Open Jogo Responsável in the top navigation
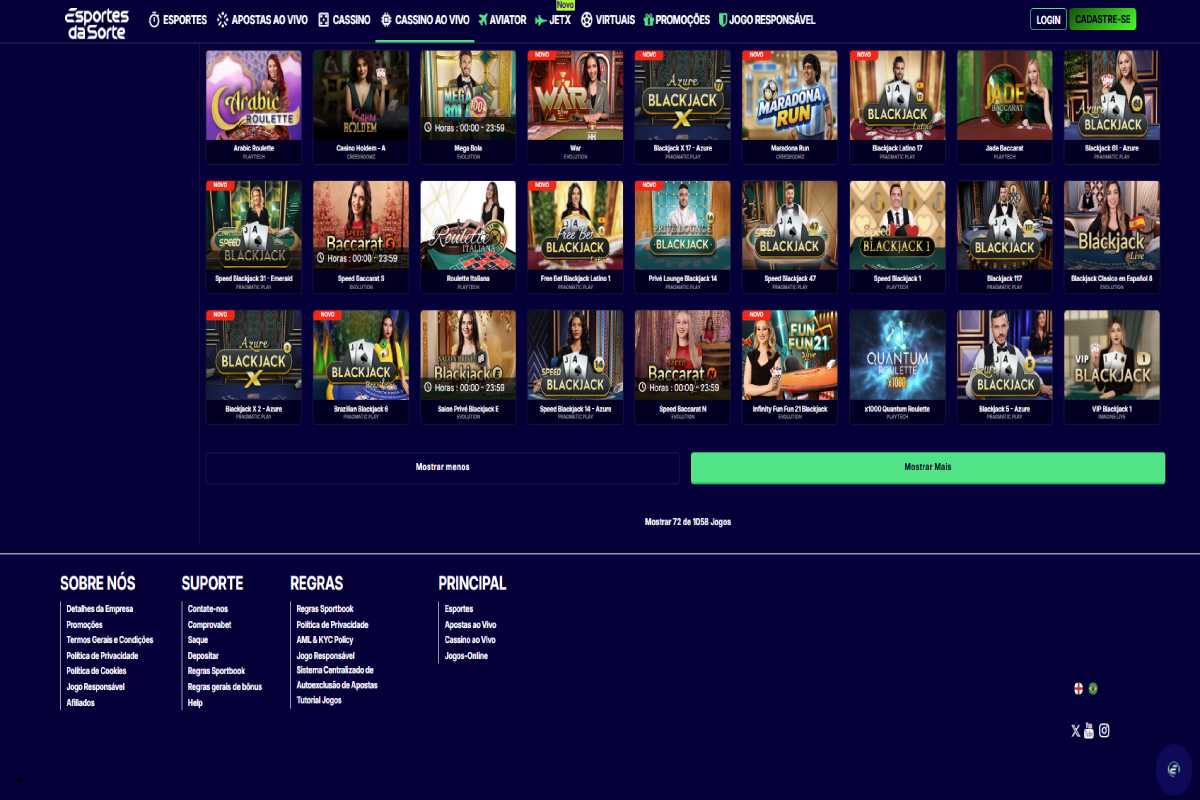The height and width of the screenshot is (800, 1200). (767, 20)
